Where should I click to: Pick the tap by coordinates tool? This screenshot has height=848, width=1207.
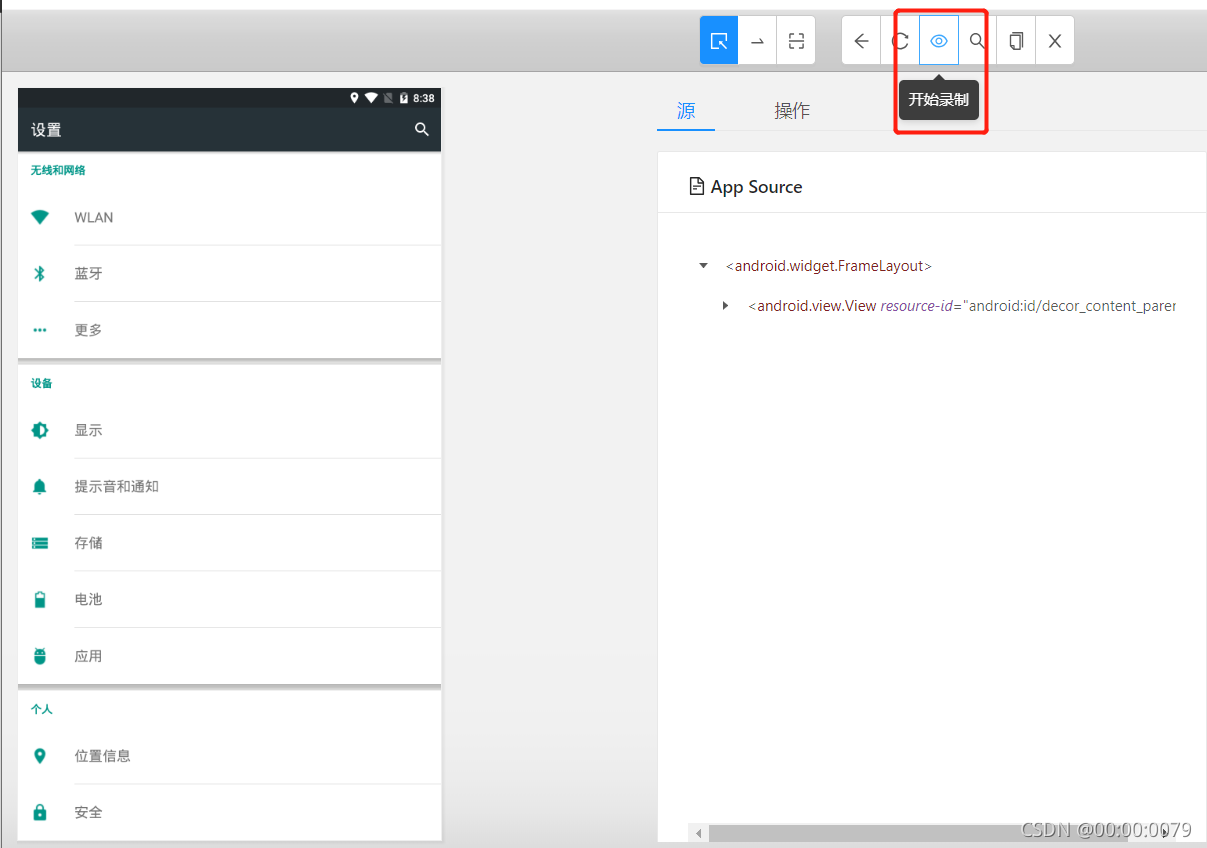pyautogui.click(x=796, y=41)
